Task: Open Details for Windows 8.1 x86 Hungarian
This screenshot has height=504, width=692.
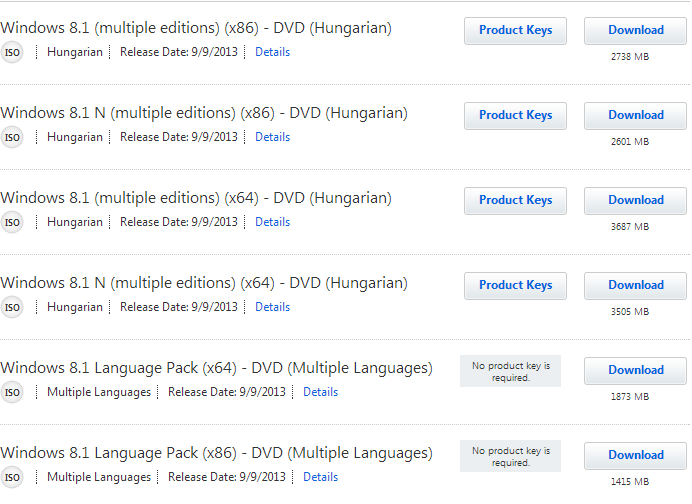Action: (272, 52)
